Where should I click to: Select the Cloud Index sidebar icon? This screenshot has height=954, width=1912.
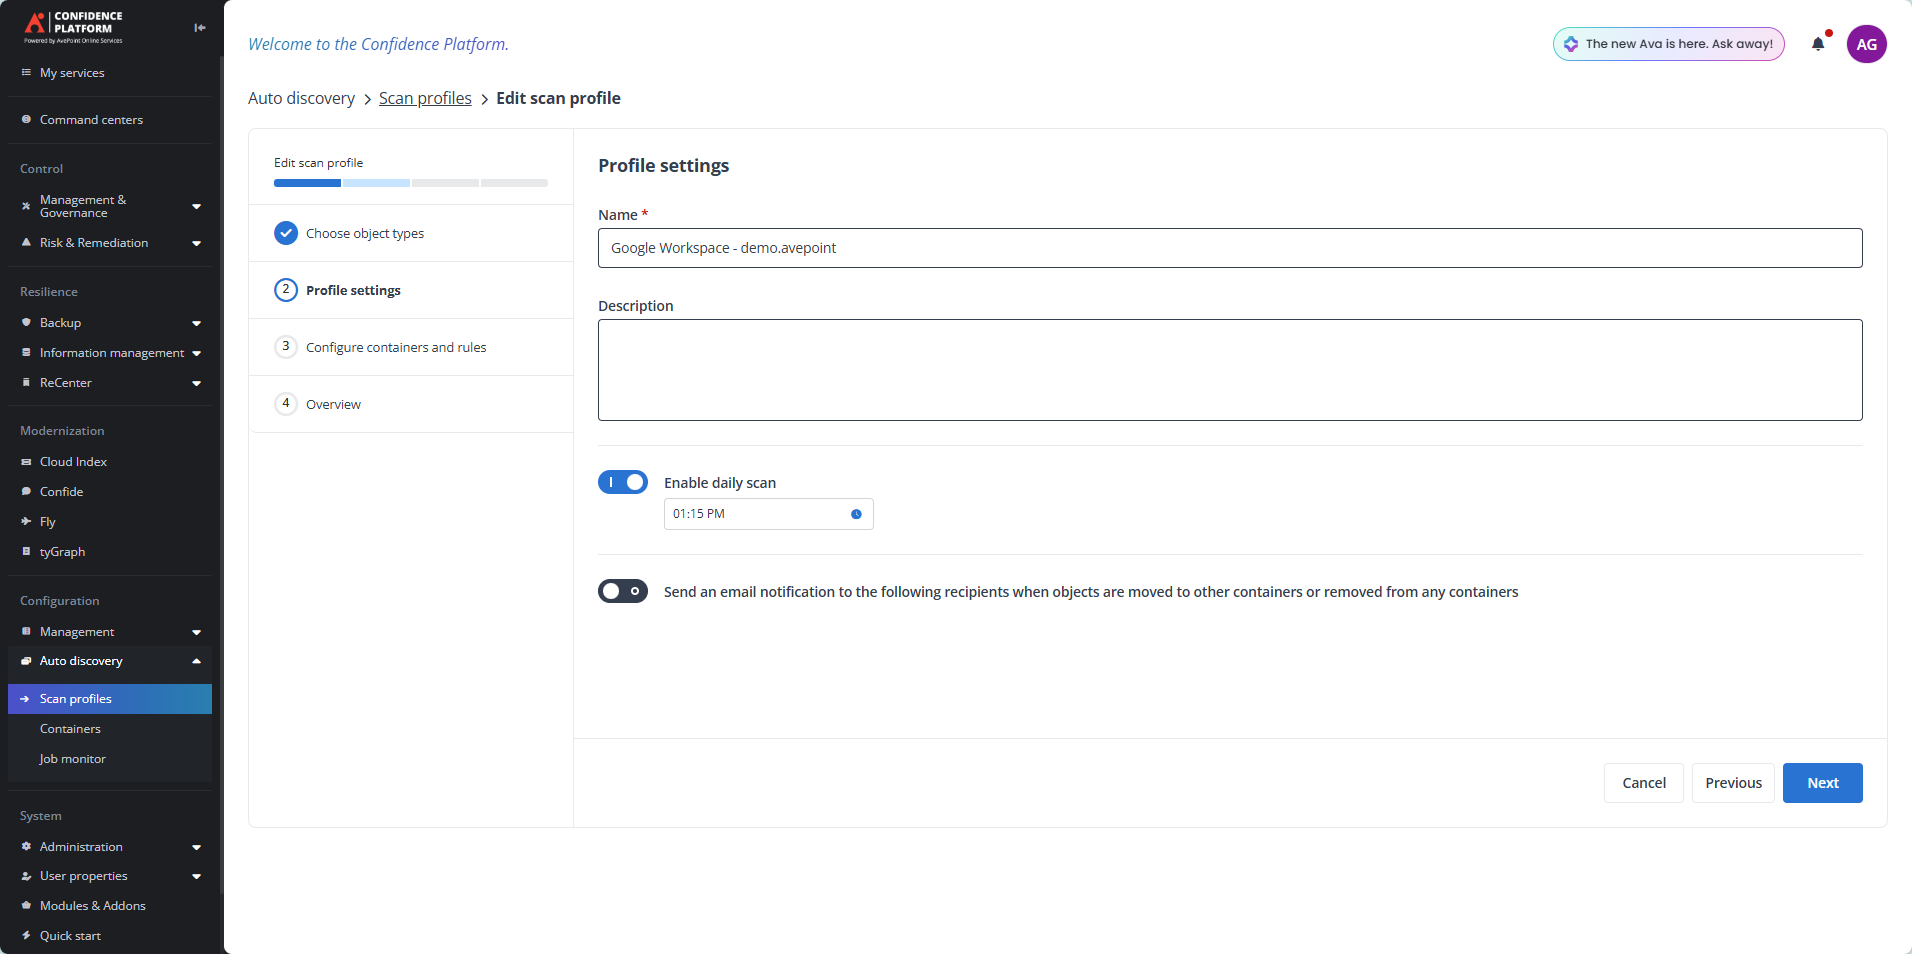point(26,461)
